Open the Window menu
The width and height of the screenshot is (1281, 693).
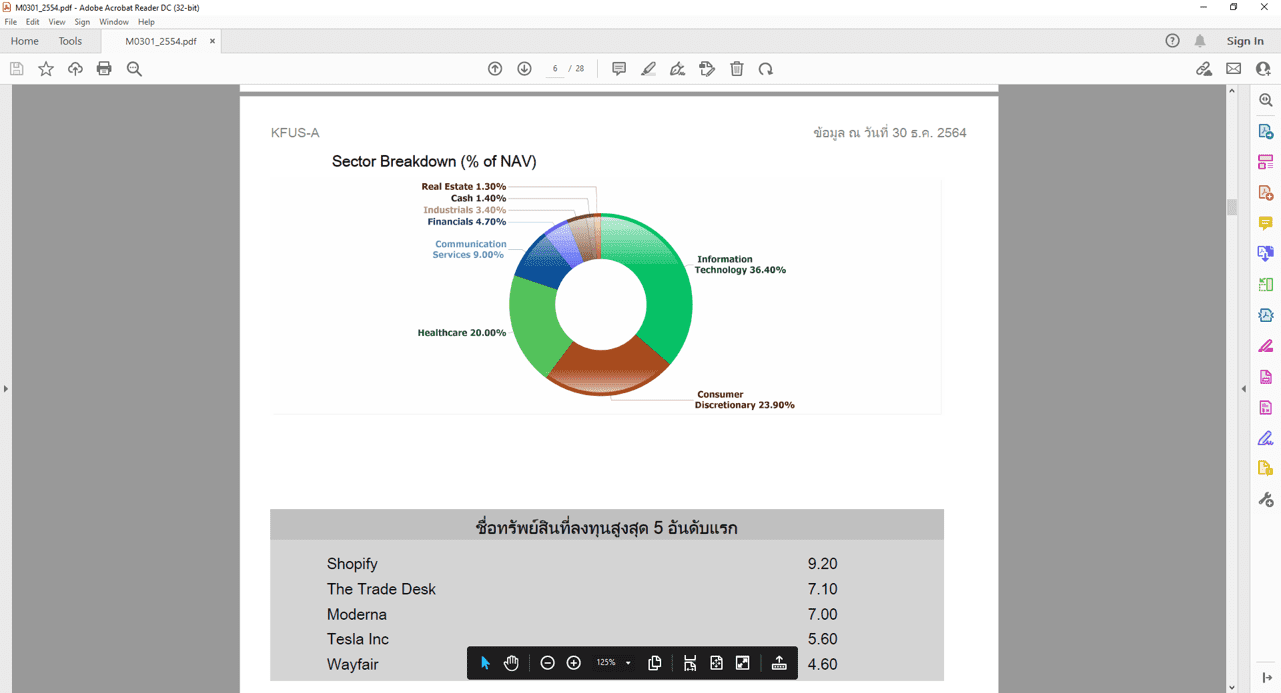point(114,22)
